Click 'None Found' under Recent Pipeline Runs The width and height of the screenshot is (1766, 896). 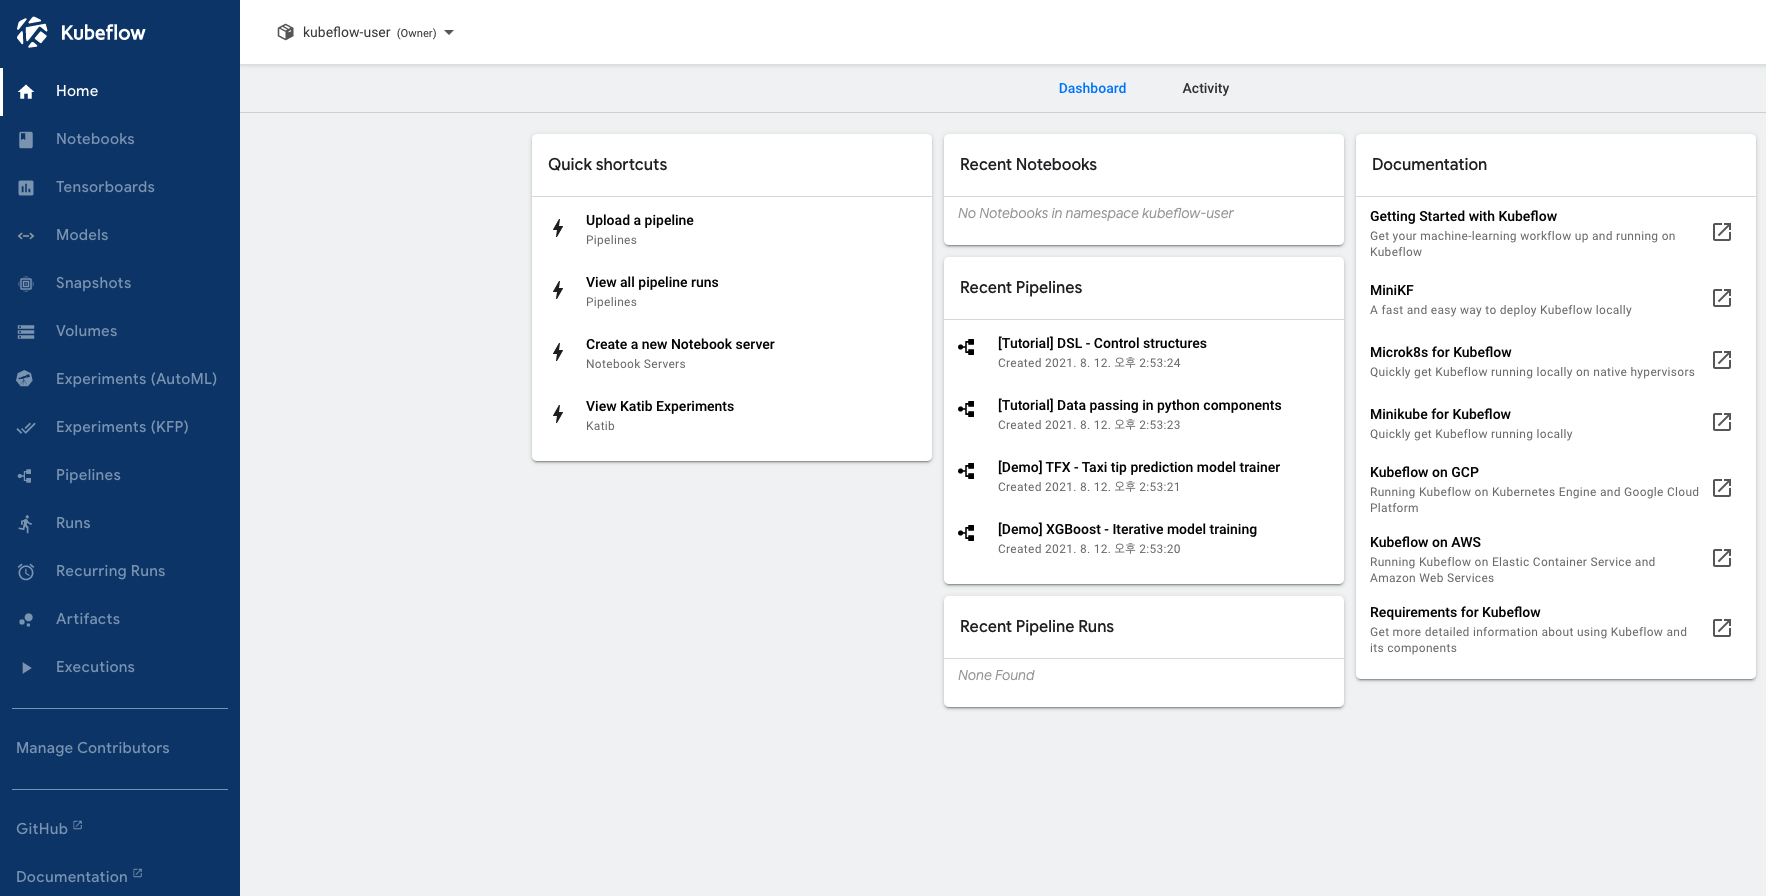click(x=996, y=675)
